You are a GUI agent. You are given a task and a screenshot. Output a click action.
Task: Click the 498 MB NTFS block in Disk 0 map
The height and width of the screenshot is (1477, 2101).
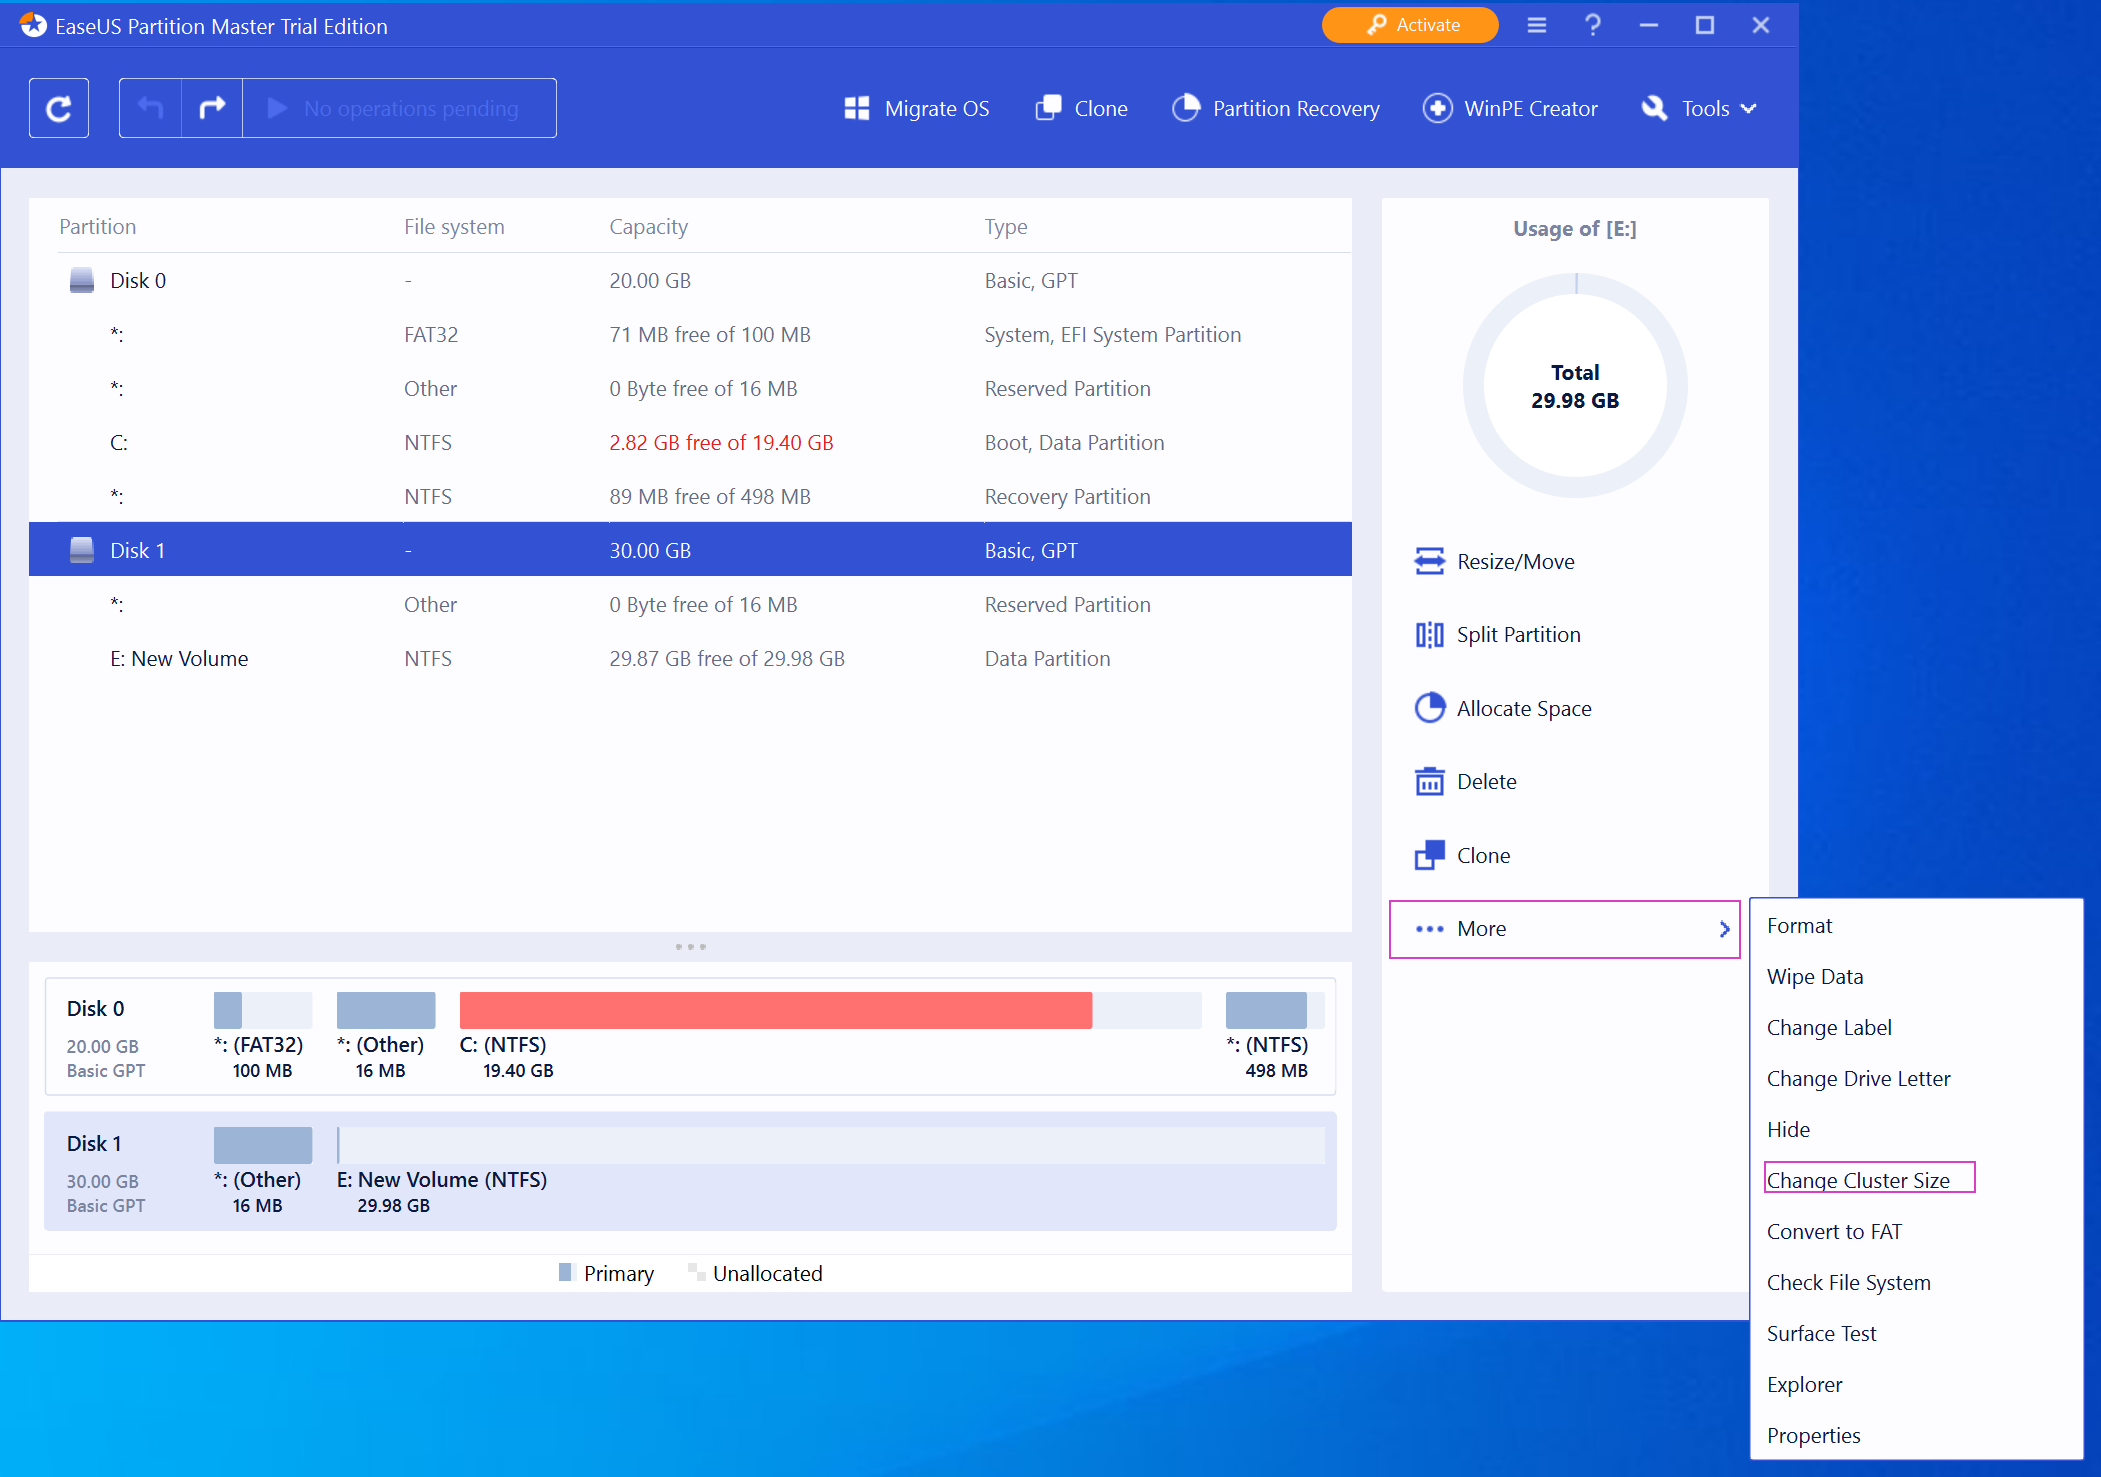click(1275, 1010)
